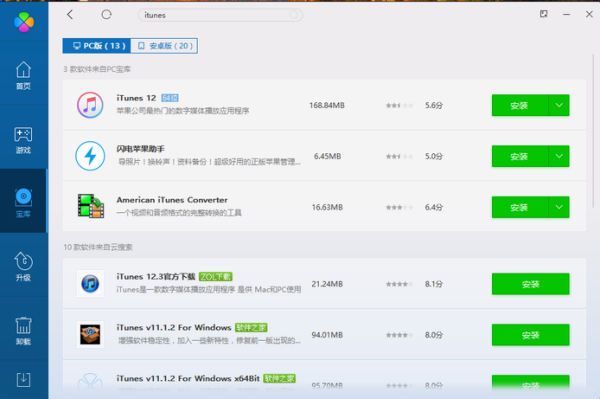Click the search field containing itunes
Image resolution: width=600 pixels, height=399 pixels.
tap(220, 15)
